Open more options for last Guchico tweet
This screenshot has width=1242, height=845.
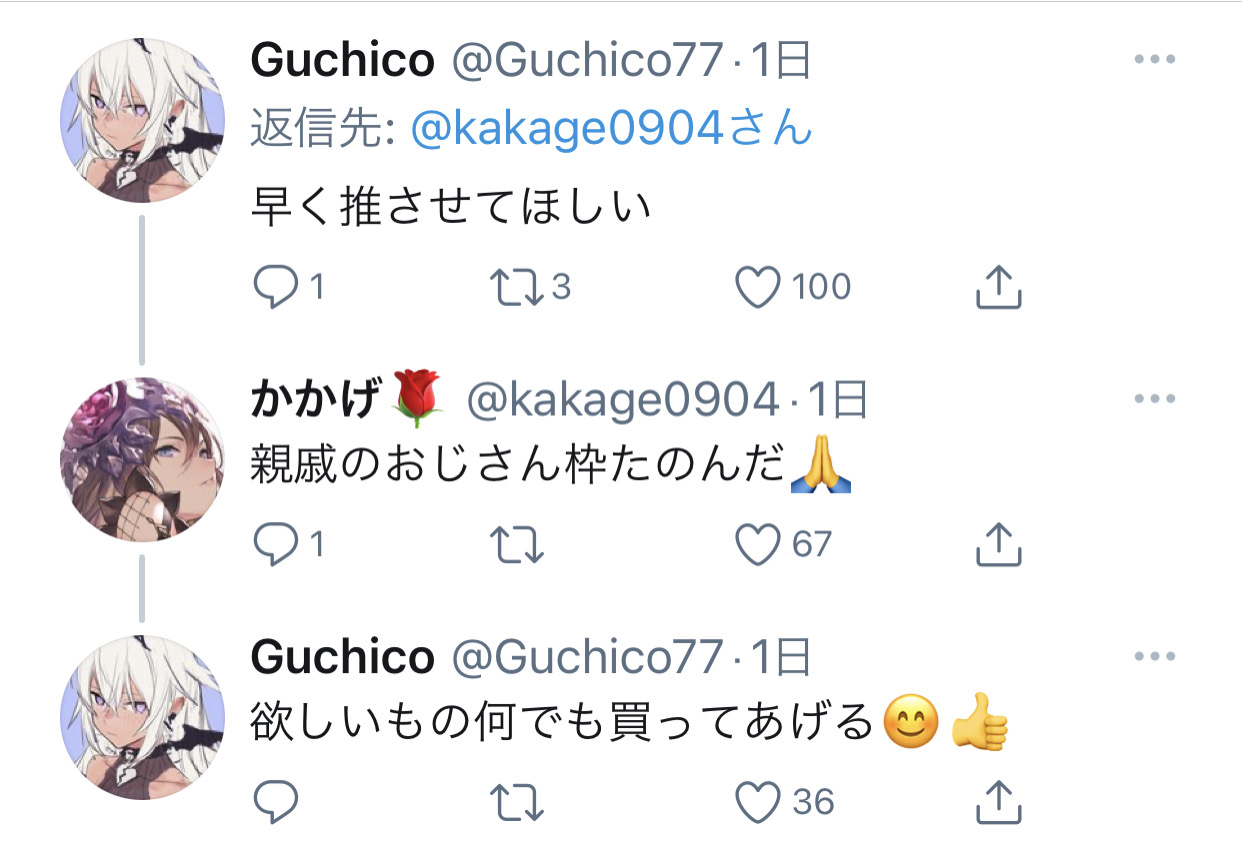(1155, 656)
